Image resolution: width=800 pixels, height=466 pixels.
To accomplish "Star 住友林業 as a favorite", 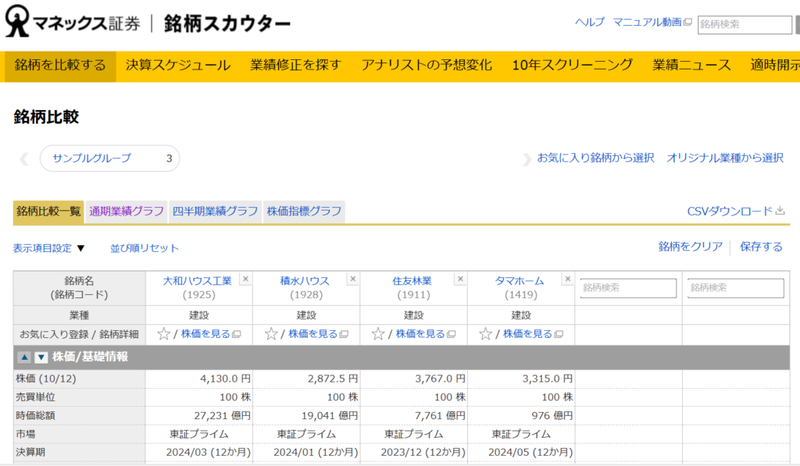I will pyautogui.click(x=378, y=334).
